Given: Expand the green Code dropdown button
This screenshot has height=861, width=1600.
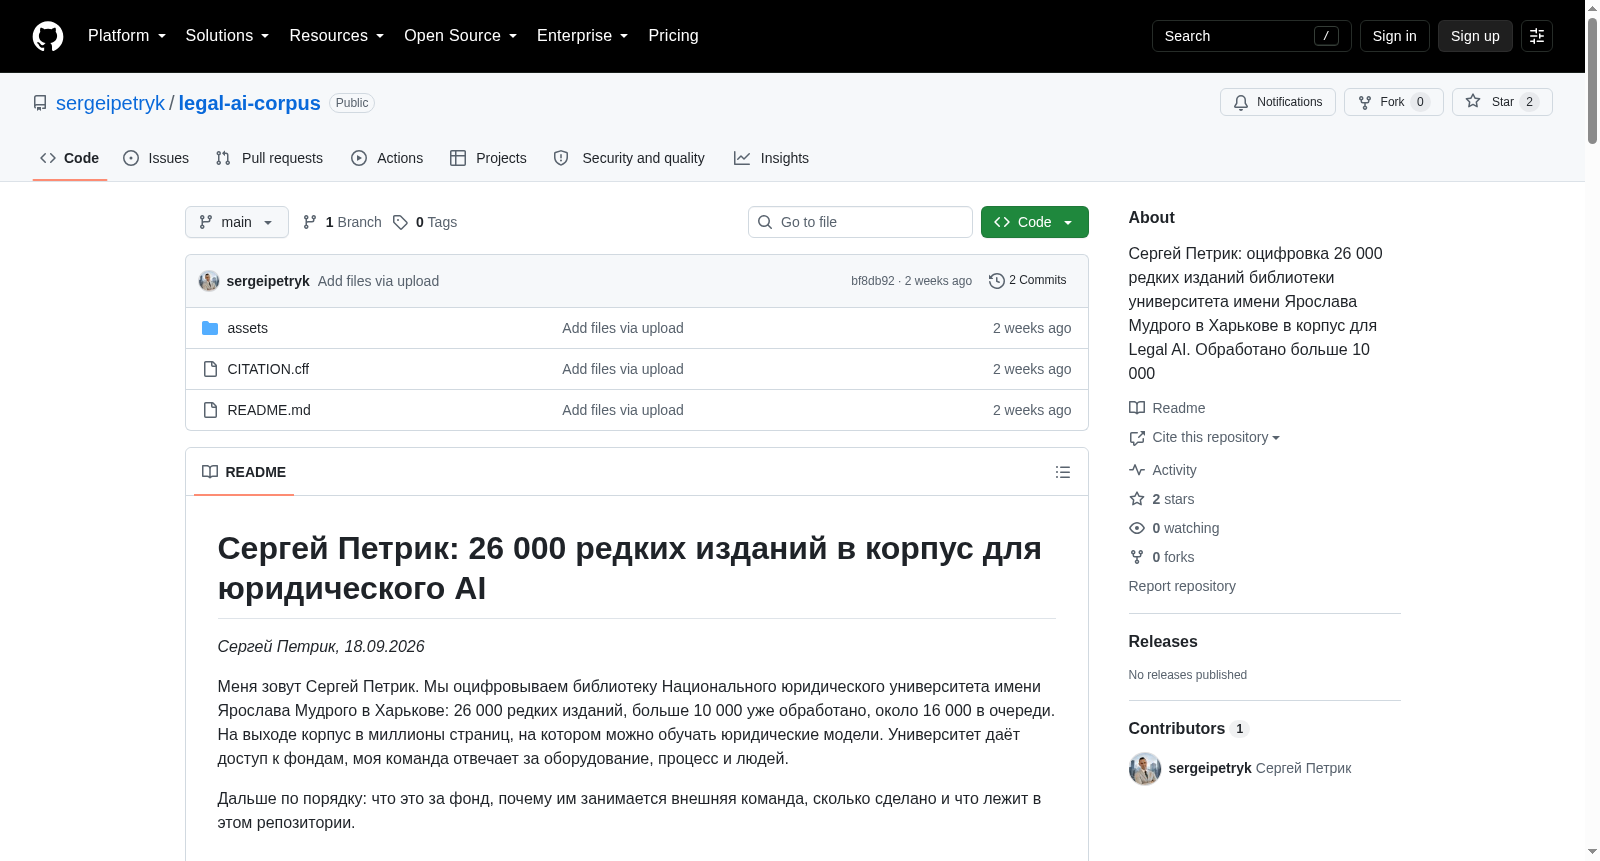Looking at the screenshot, I should click(1035, 222).
